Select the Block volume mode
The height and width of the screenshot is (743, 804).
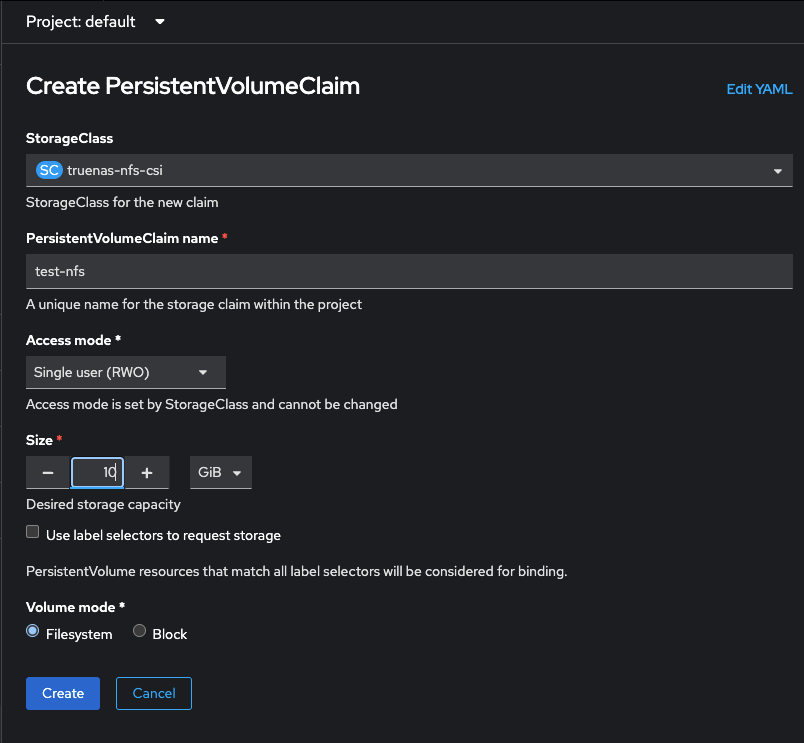[139, 631]
